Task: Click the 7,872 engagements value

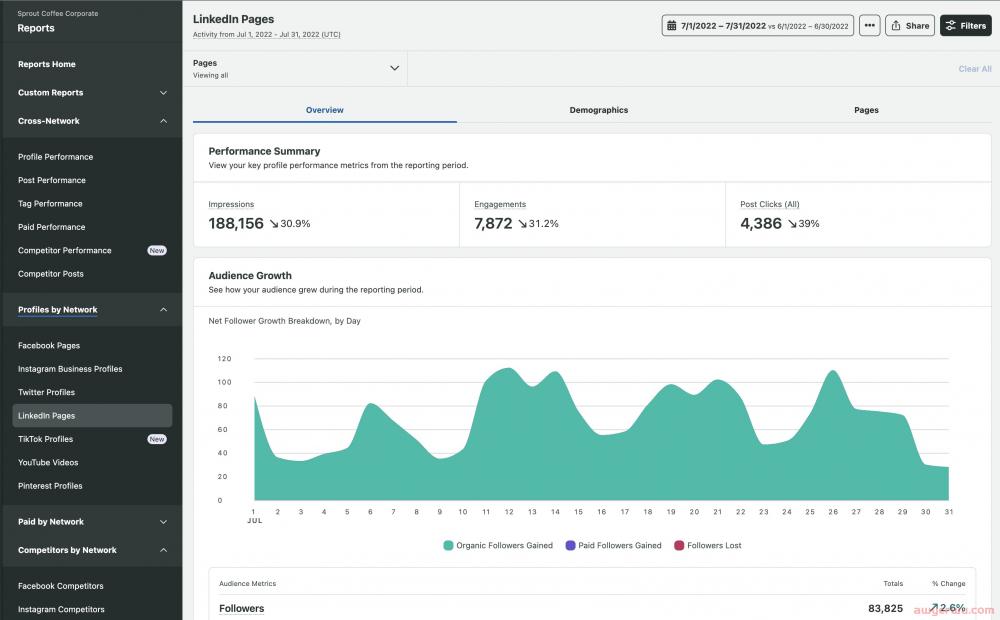Action: click(493, 223)
